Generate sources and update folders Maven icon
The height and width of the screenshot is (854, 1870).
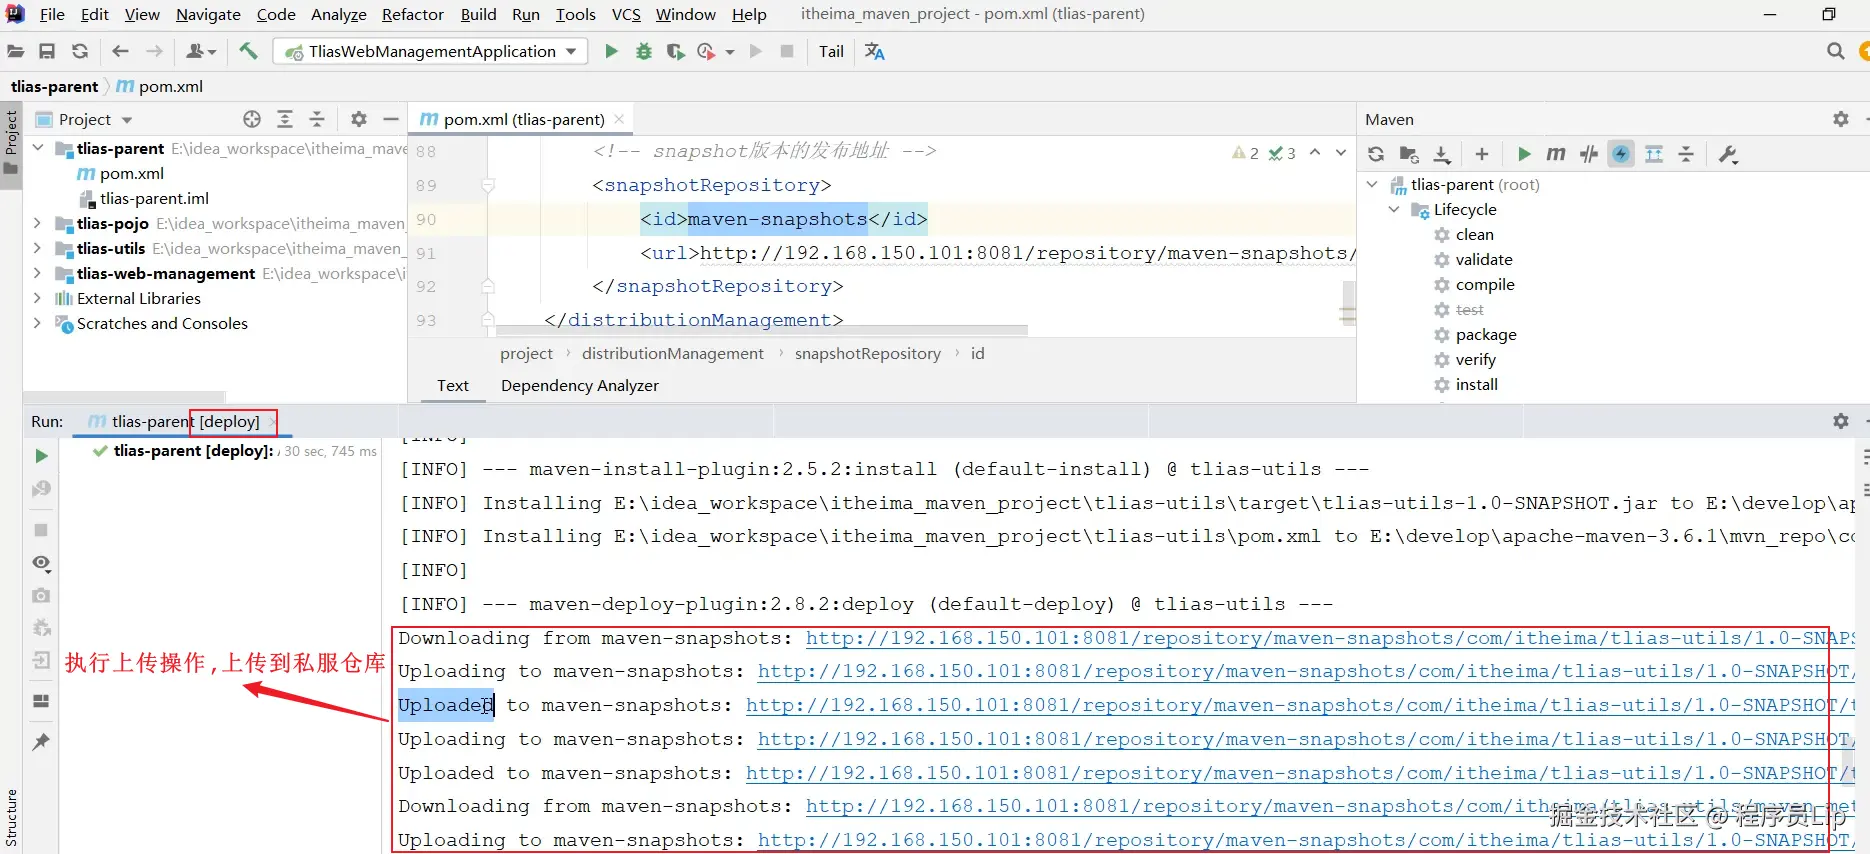click(x=1409, y=154)
